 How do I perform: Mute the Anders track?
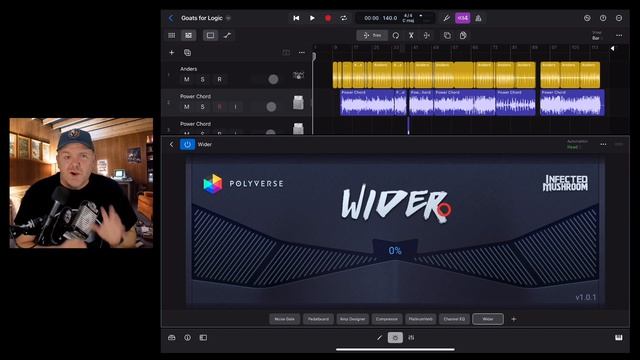pyautogui.click(x=187, y=79)
